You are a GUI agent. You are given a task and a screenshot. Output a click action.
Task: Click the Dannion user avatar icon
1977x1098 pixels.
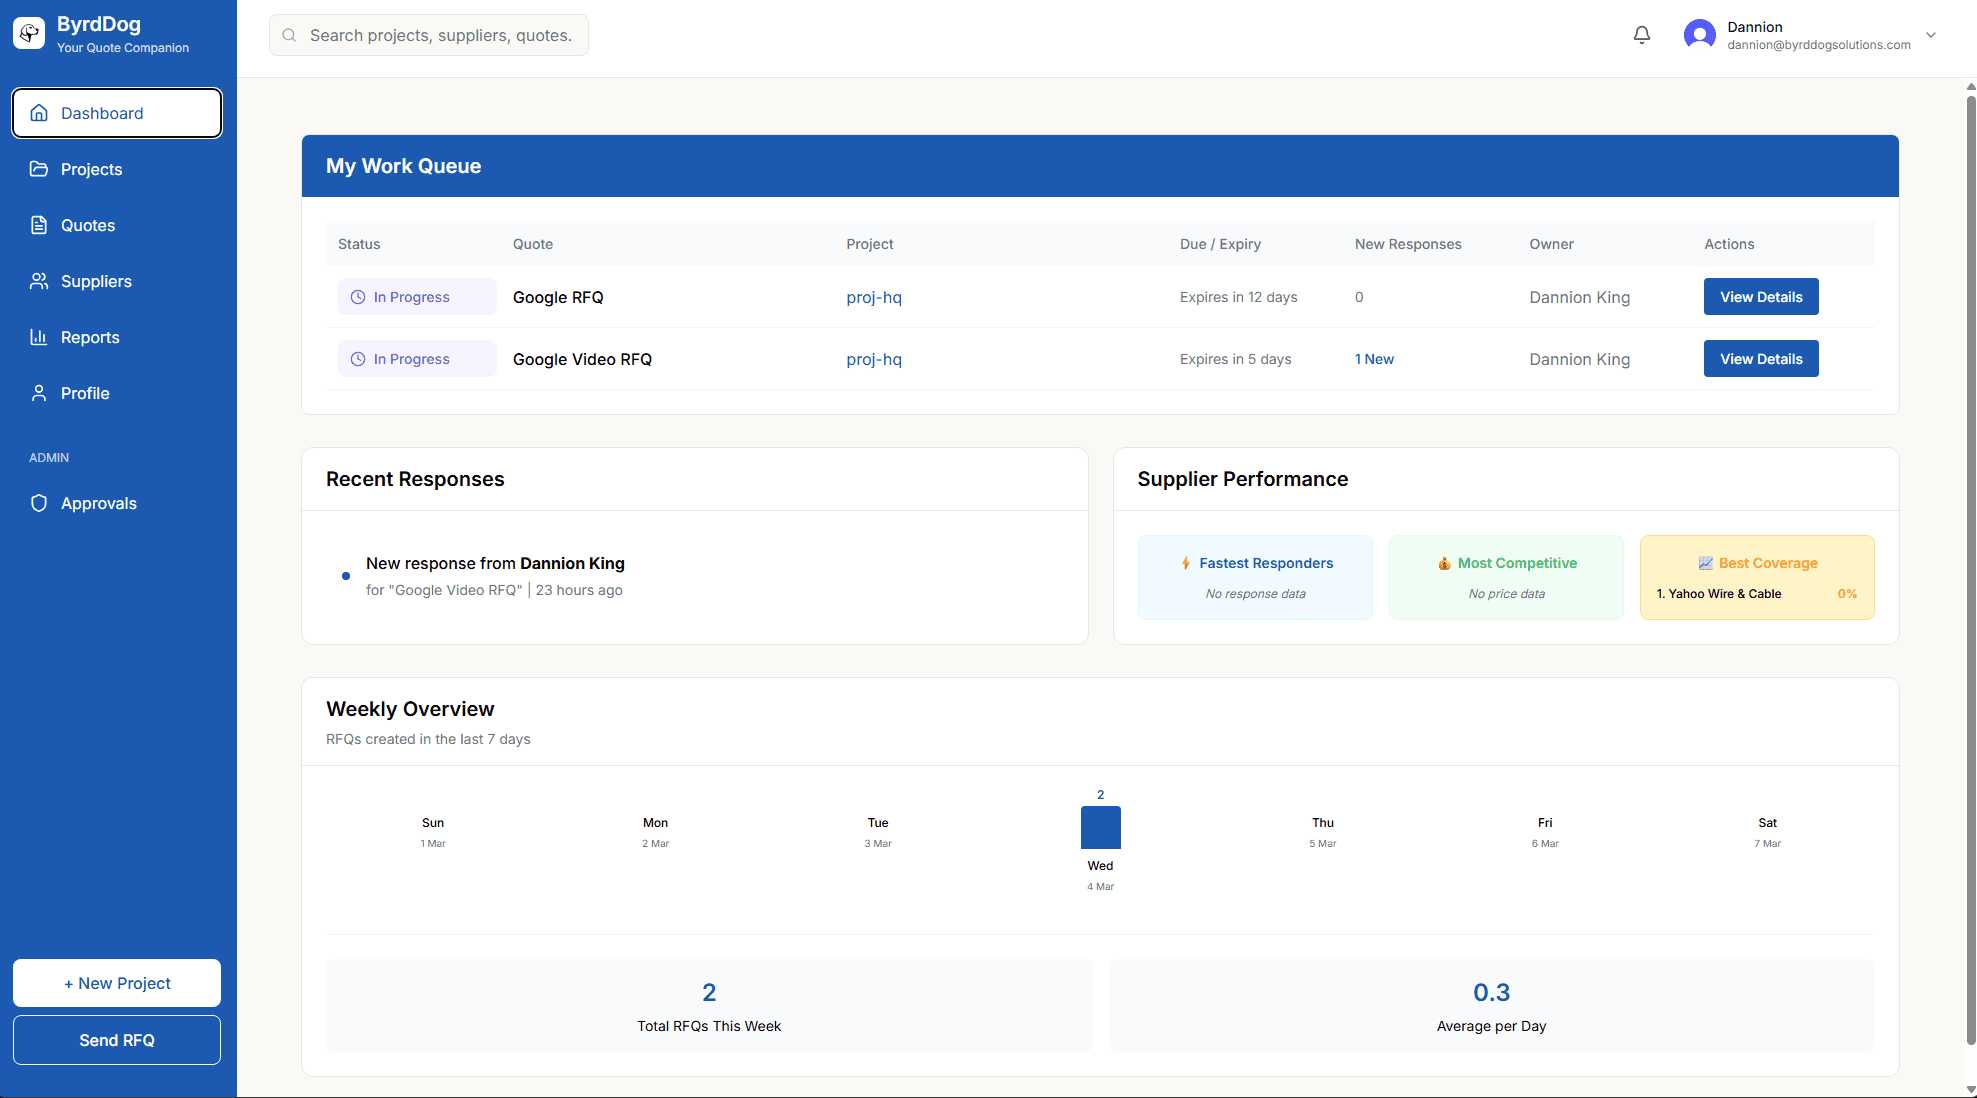[1699, 35]
